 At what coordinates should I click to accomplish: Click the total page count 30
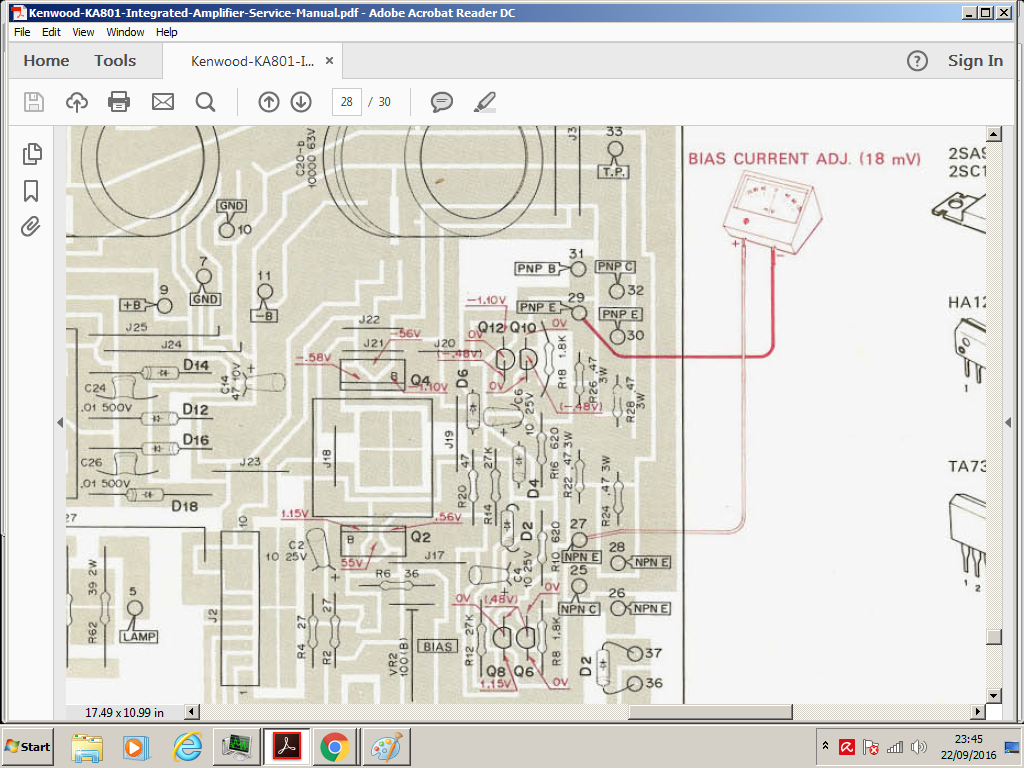click(384, 102)
